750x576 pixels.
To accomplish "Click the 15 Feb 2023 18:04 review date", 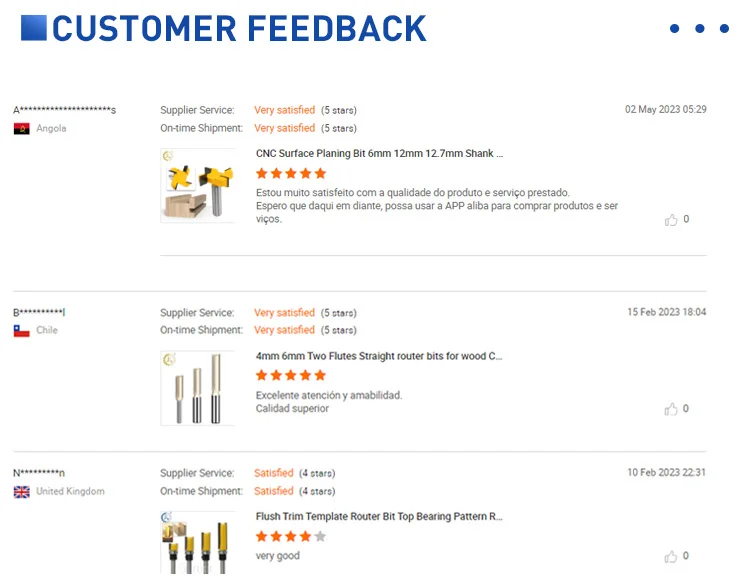I will pyautogui.click(x=666, y=312).
